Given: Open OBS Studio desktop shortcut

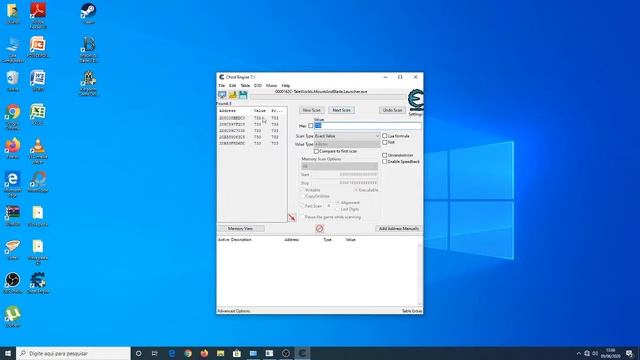Looking at the screenshot, I should pyautogui.click(x=13, y=283).
